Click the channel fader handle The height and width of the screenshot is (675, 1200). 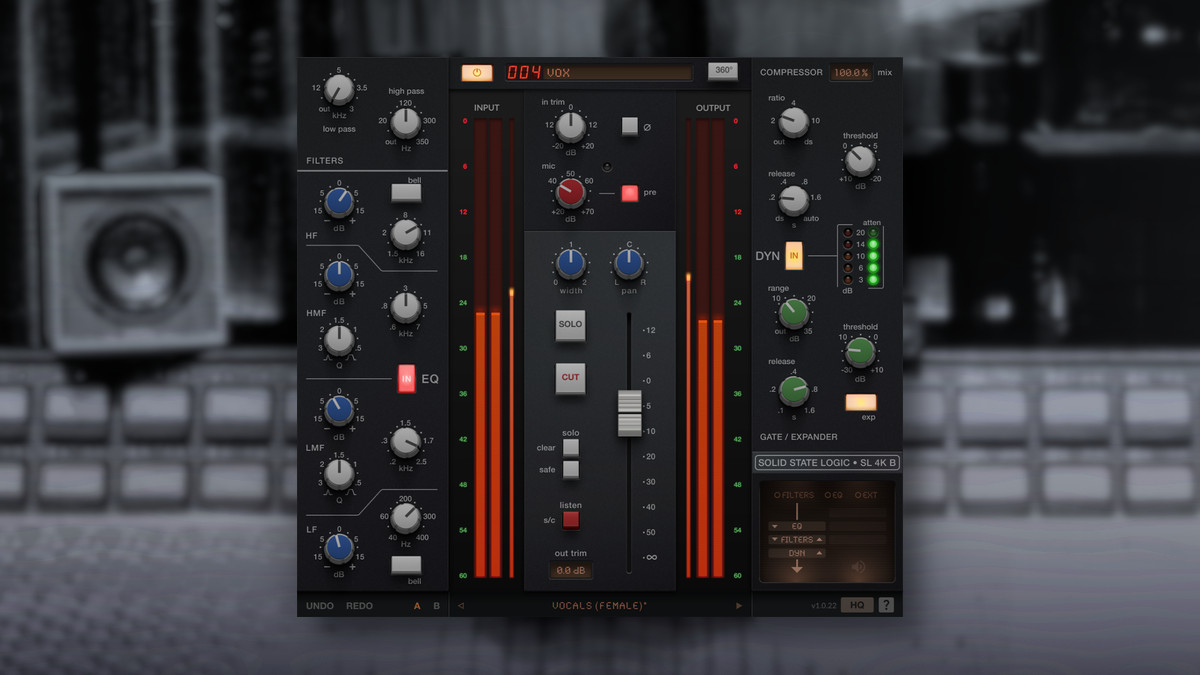(629, 413)
